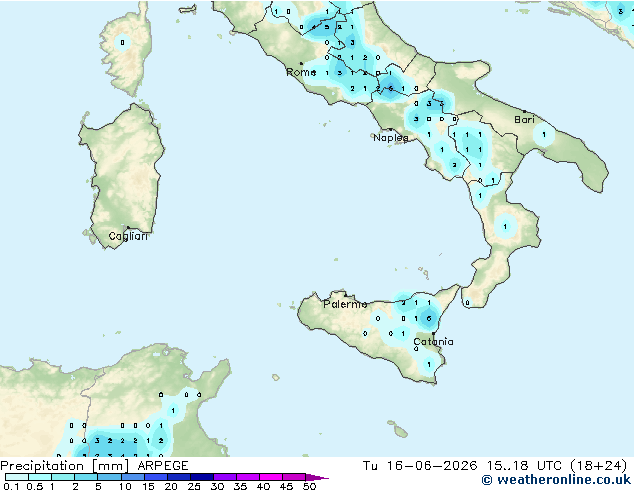Click the ARPEGE model name

(163, 466)
